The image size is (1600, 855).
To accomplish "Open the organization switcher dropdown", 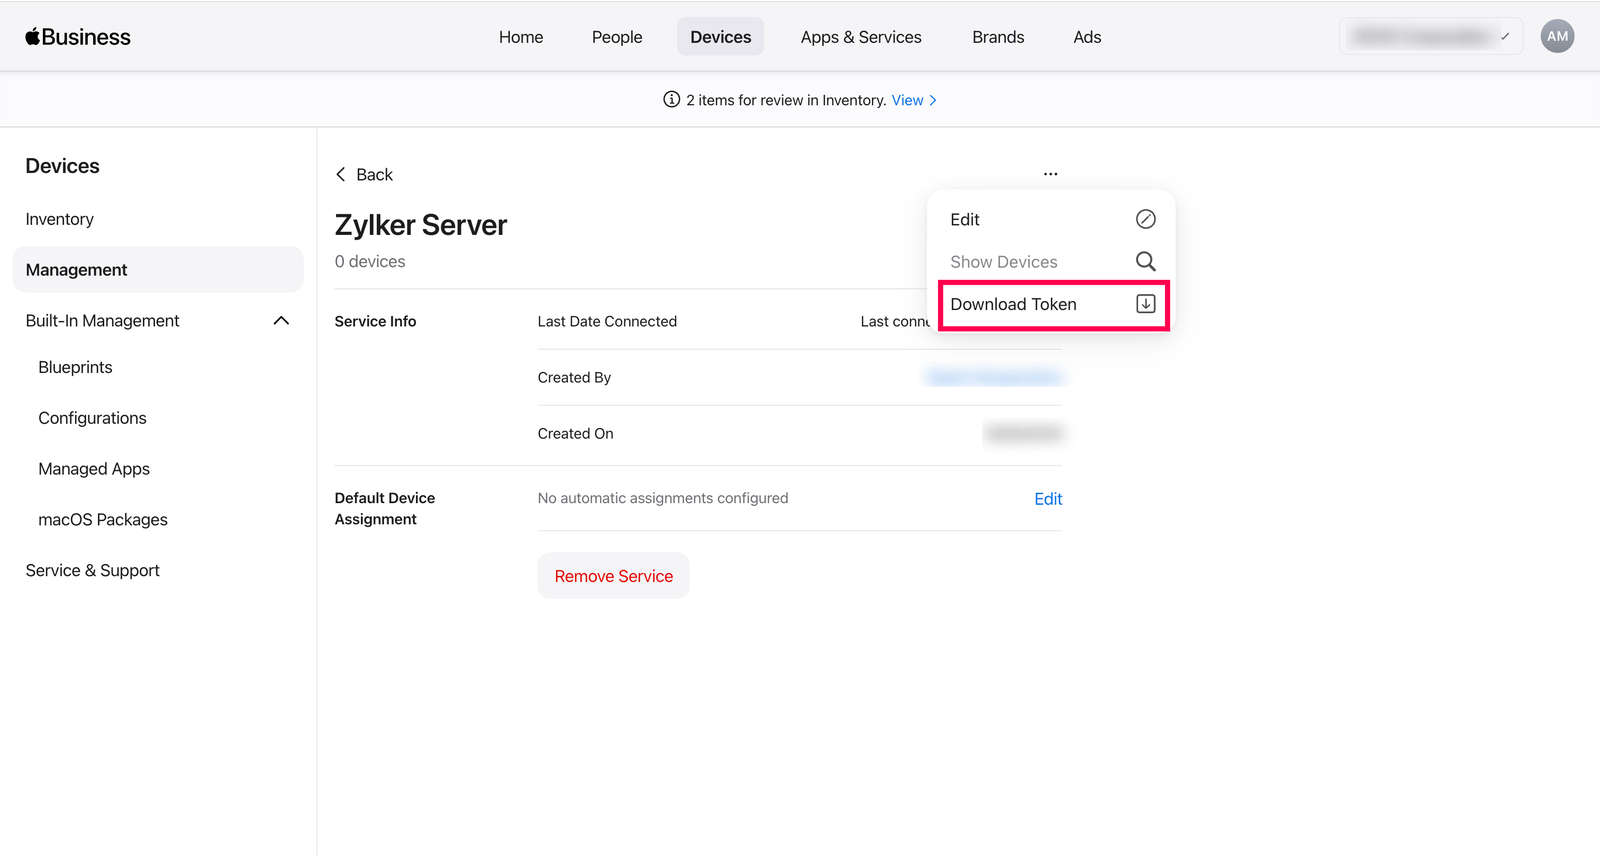I will pyautogui.click(x=1431, y=36).
